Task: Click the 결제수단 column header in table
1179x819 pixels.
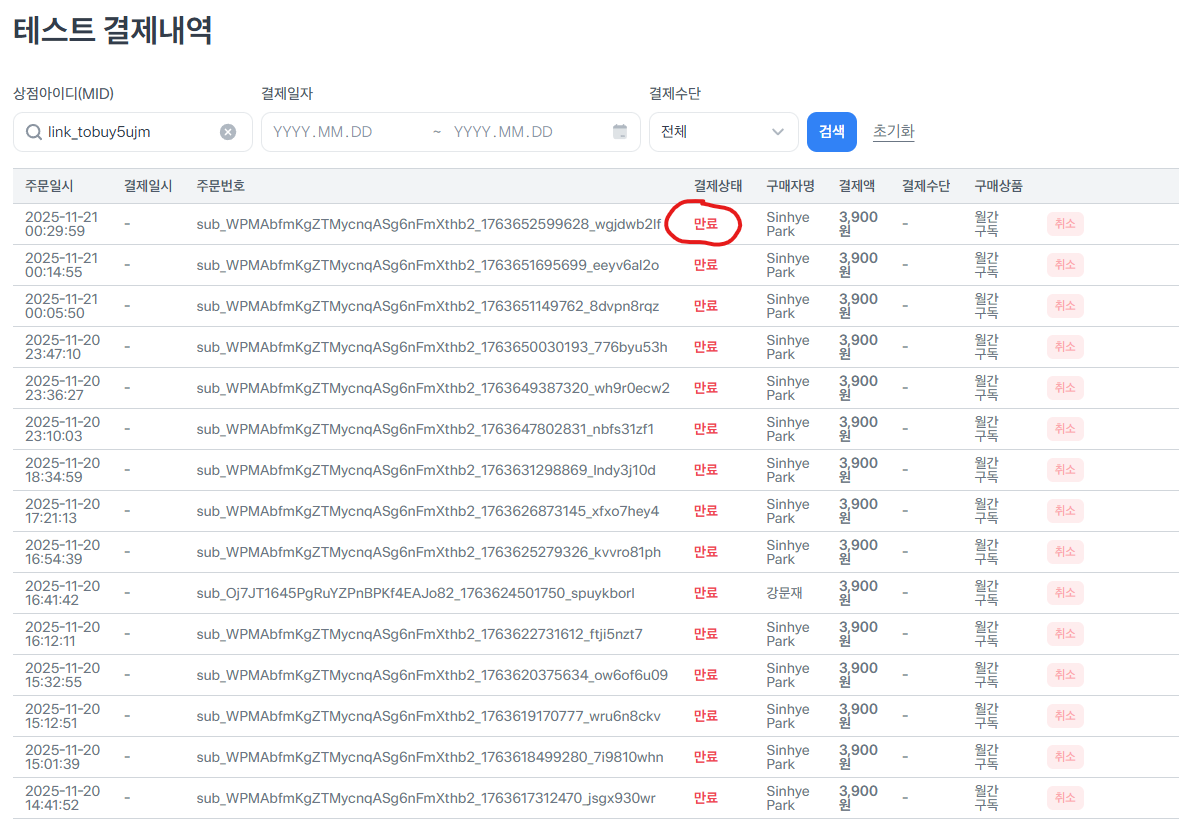Action: (x=926, y=187)
